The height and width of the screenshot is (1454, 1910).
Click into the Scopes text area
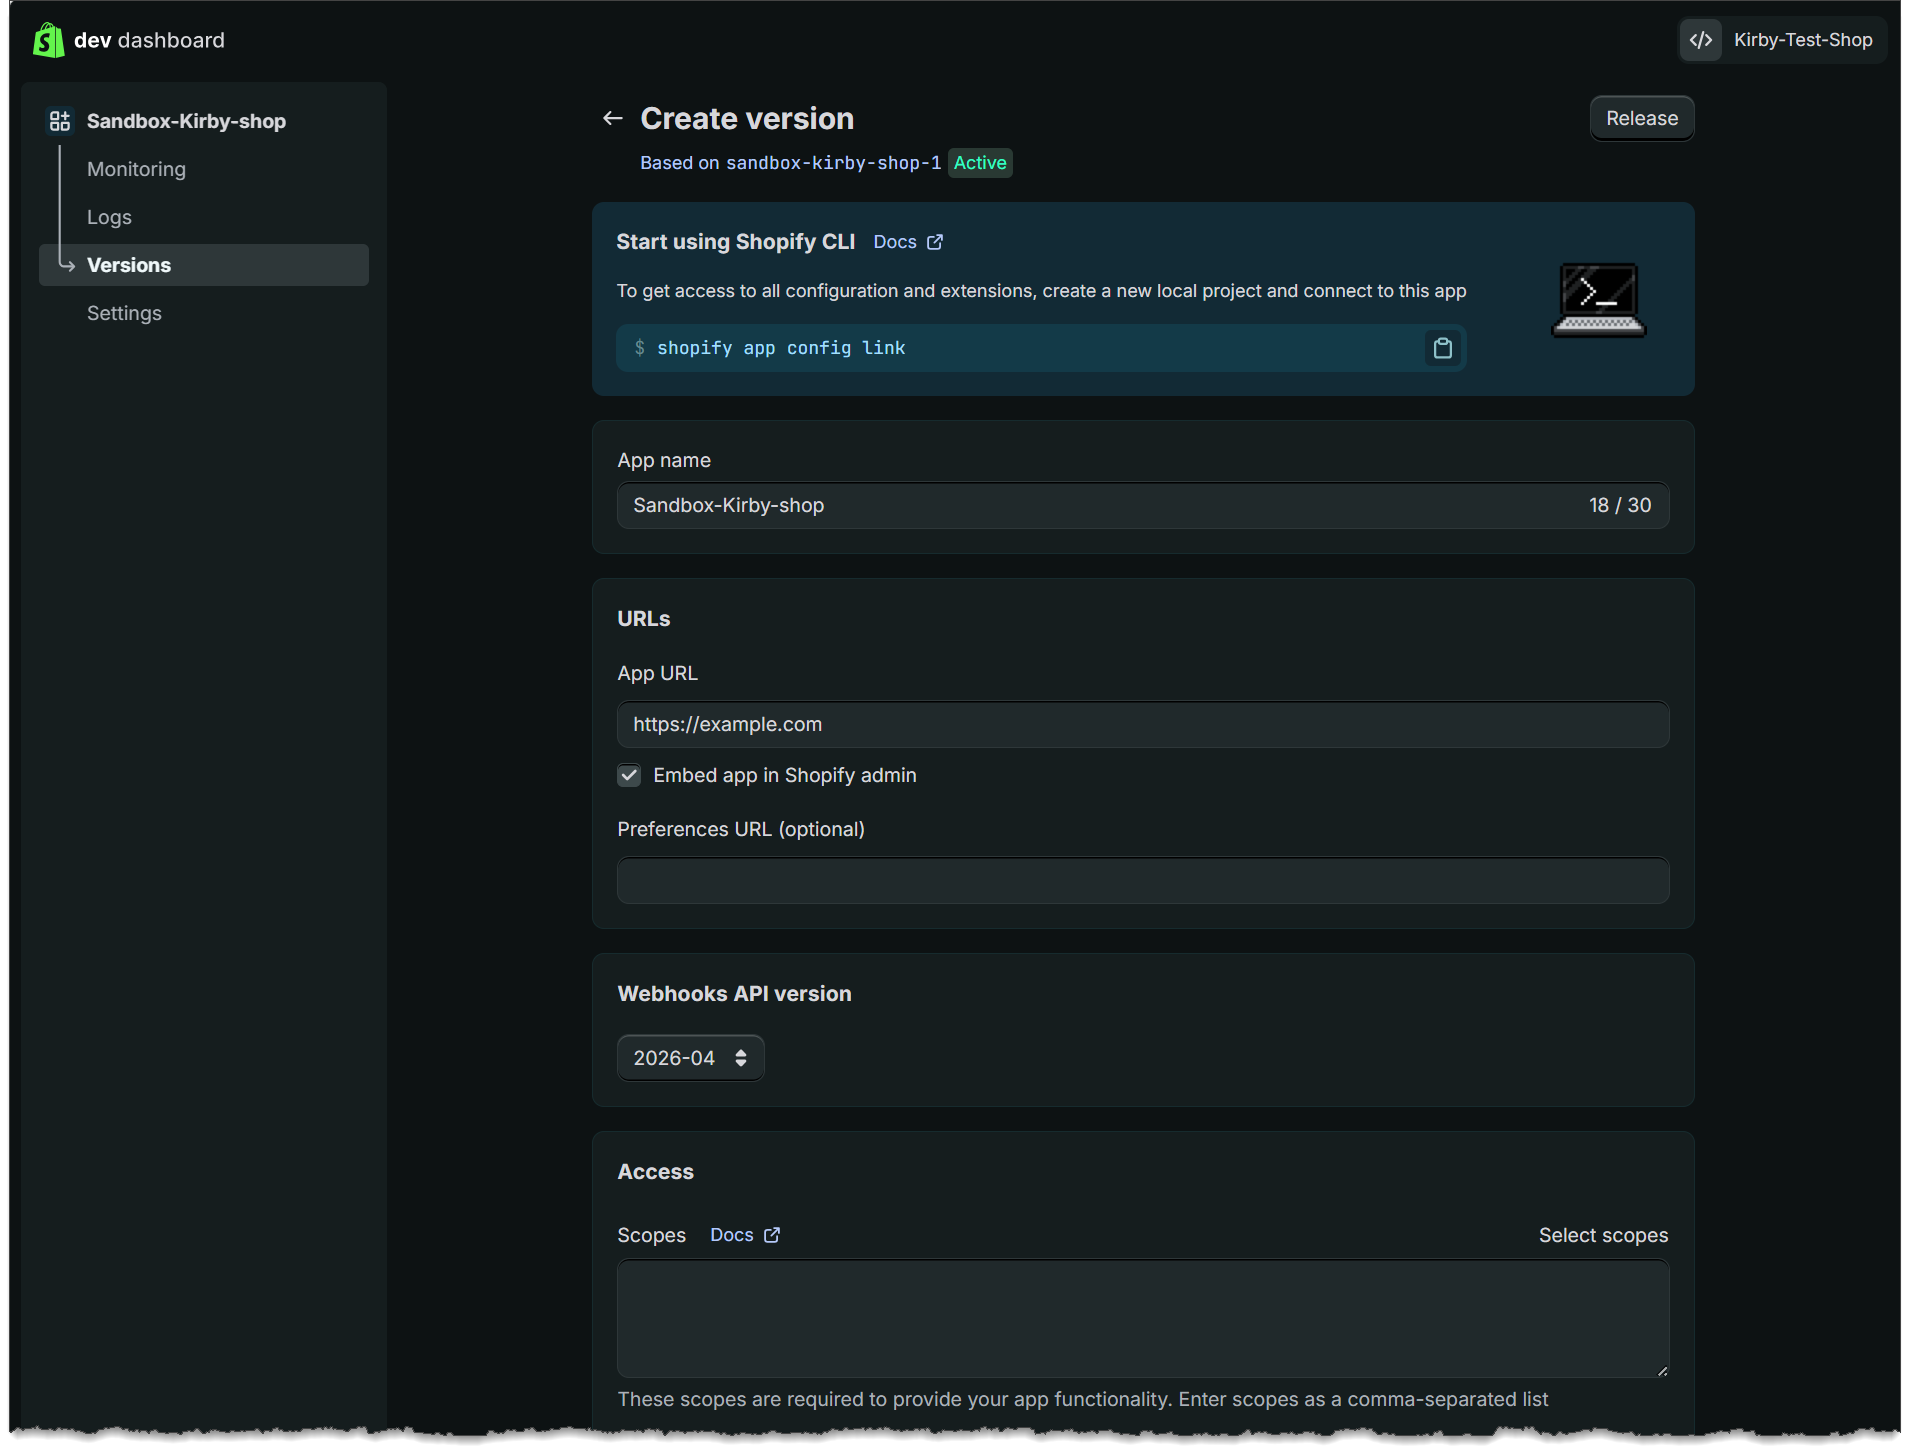click(1143, 1318)
